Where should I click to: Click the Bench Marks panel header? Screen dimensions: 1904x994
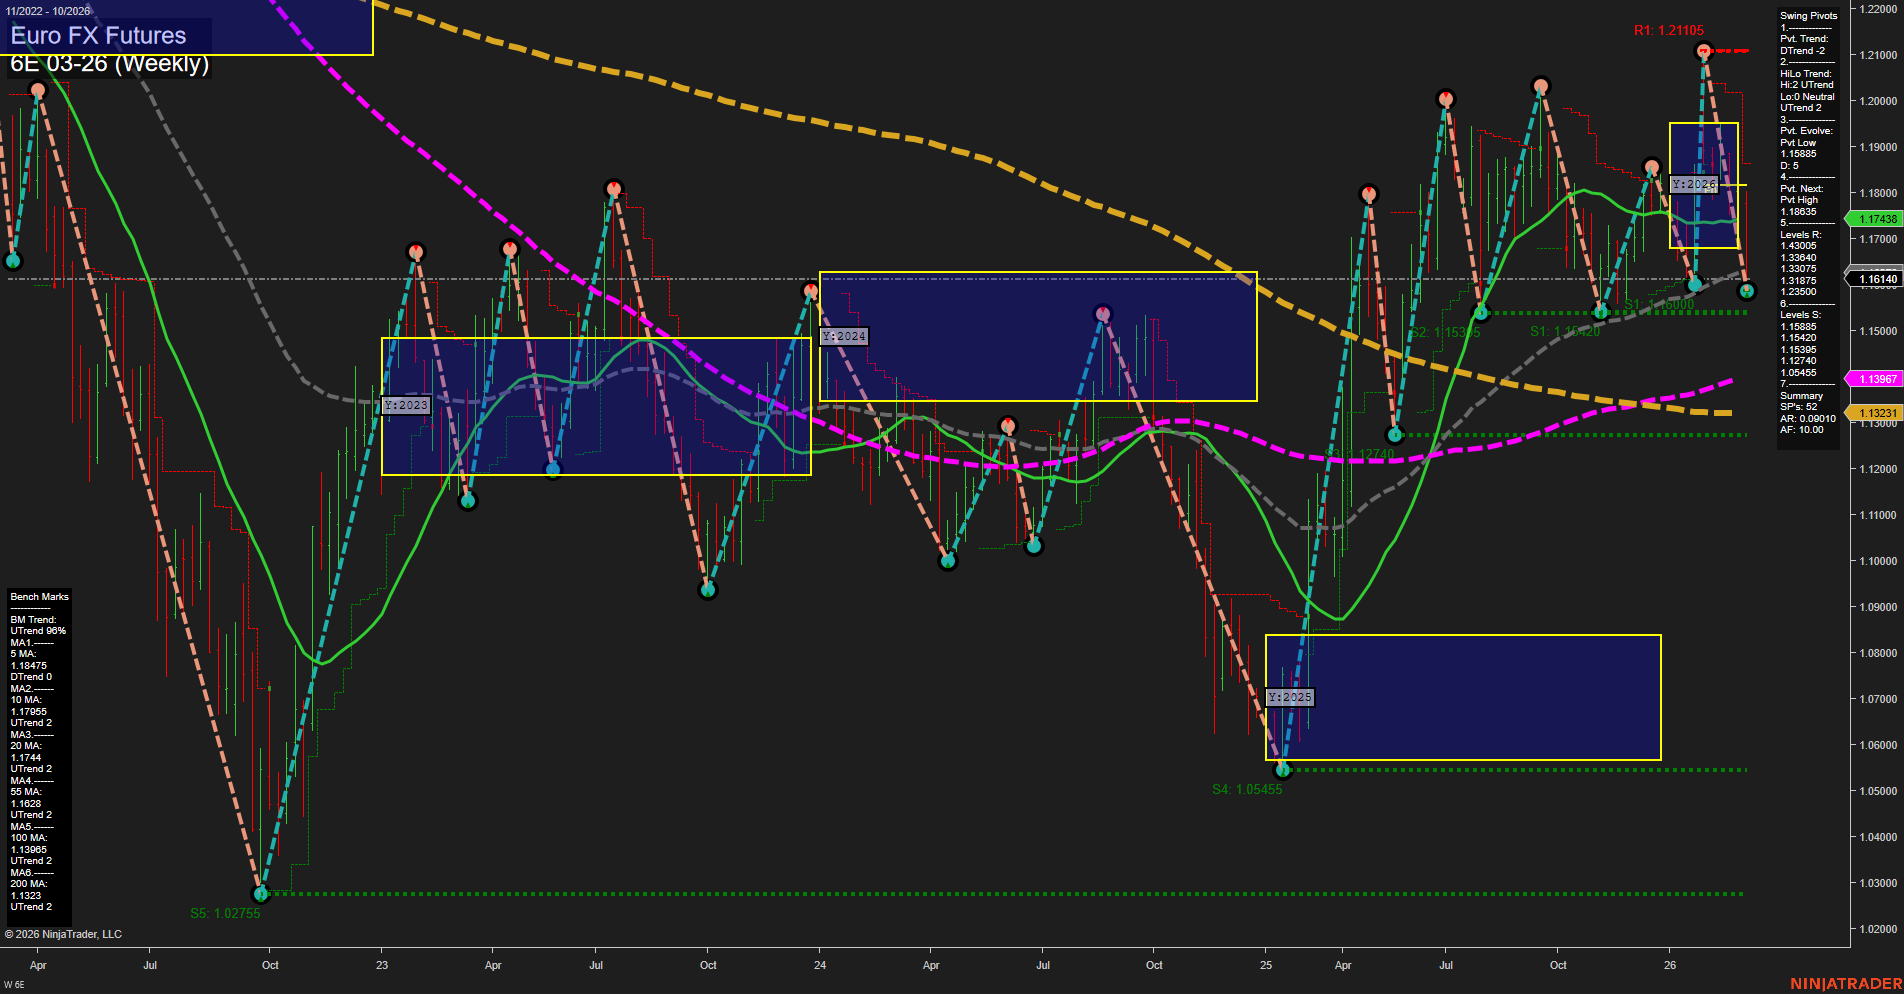coord(38,596)
